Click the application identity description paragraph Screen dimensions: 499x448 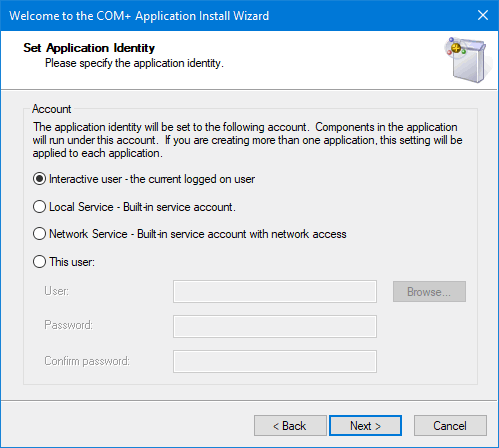click(x=247, y=140)
